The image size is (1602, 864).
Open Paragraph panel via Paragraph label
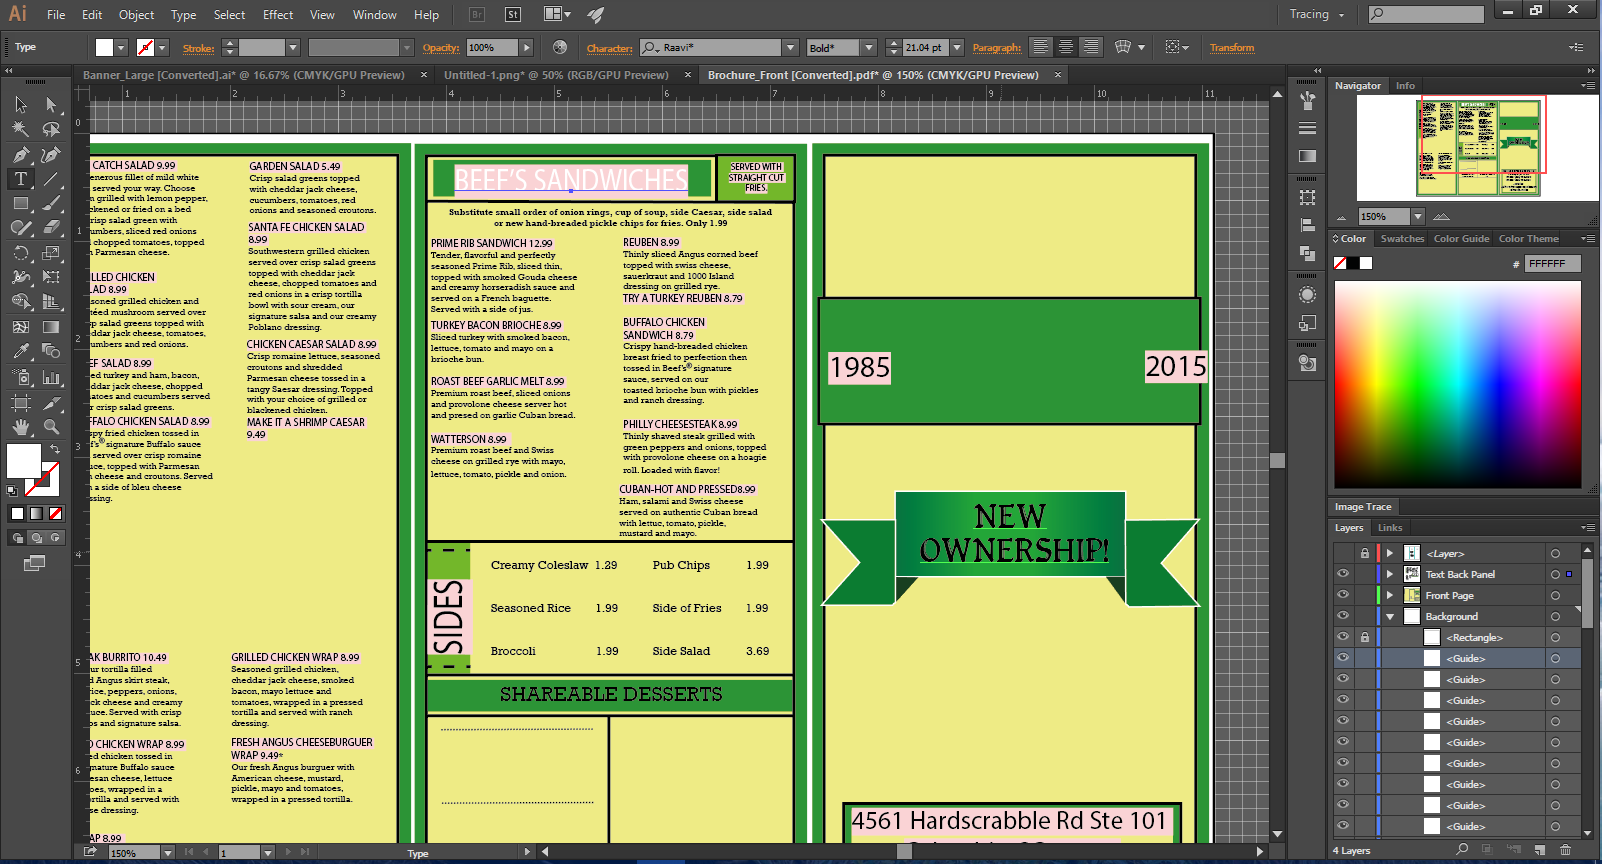click(x=997, y=47)
